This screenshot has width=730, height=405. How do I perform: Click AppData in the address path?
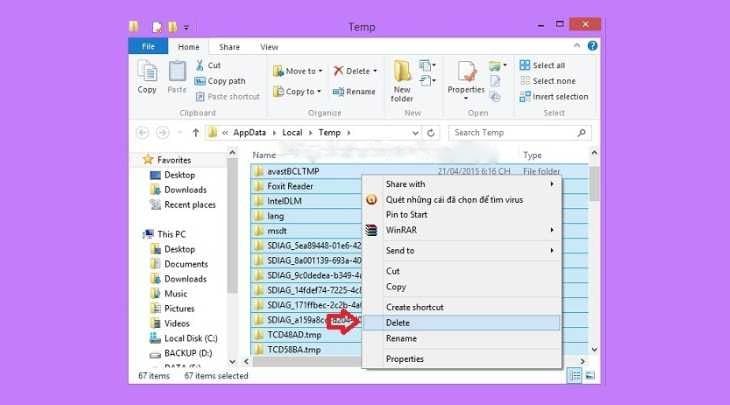[x=250, y=133]
